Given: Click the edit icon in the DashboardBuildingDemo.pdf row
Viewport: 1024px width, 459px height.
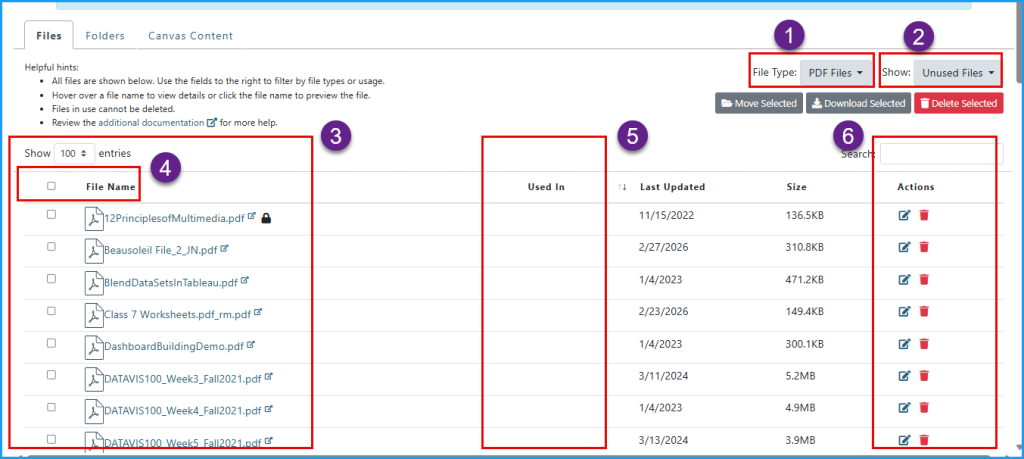Looking at the screenshot, I should [905, 344].
